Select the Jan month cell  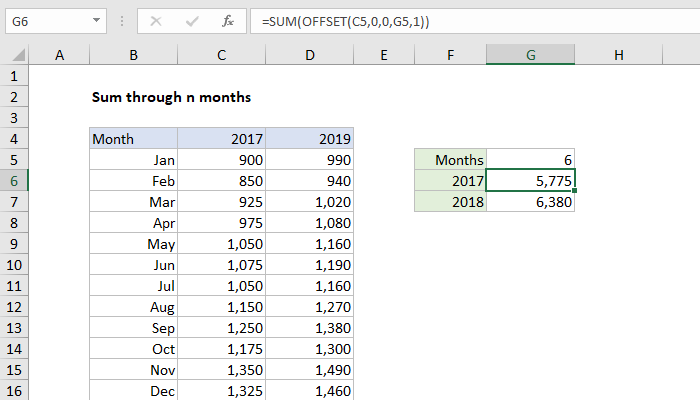[133, 160]
